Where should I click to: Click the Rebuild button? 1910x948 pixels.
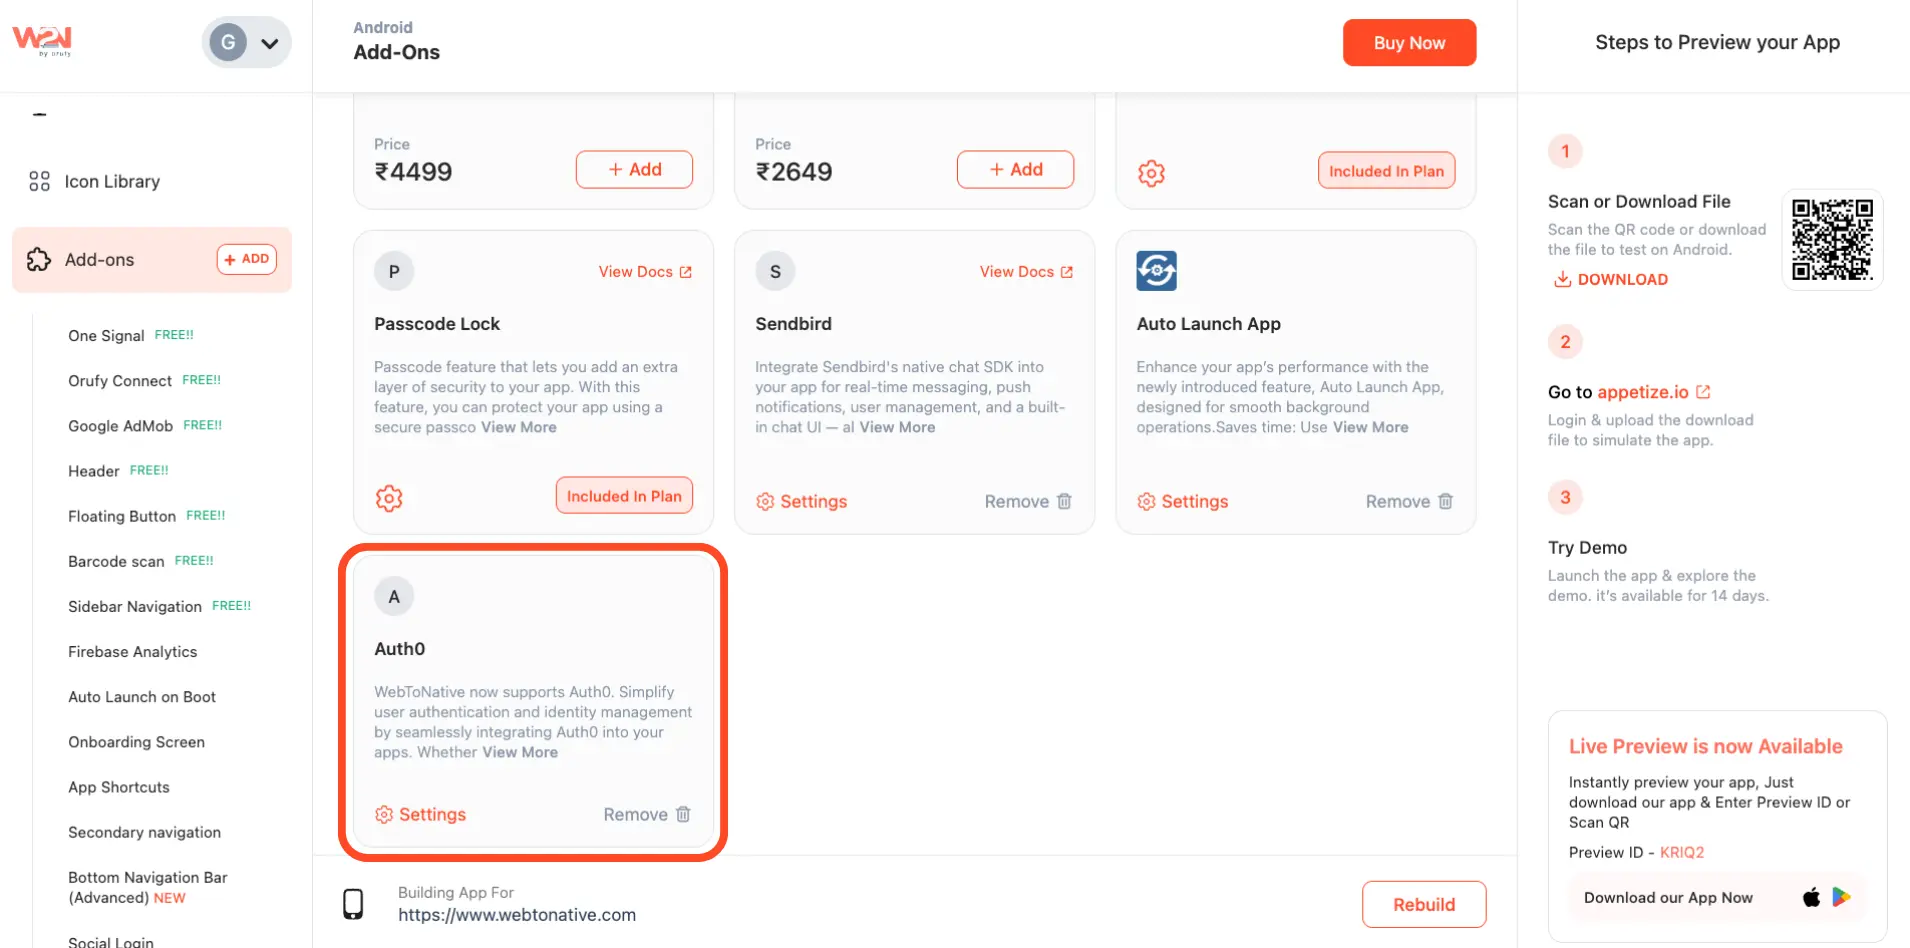[1423, 904]
